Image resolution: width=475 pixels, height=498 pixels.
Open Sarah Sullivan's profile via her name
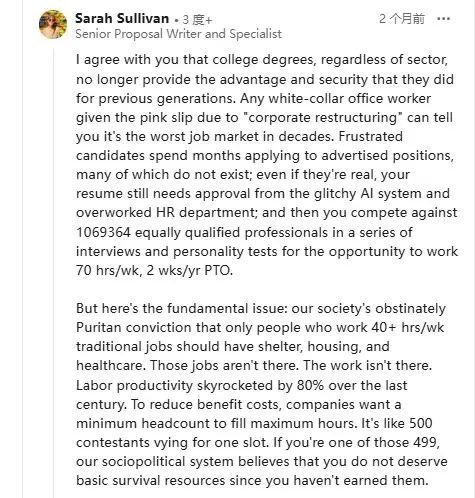click(122, 18)
